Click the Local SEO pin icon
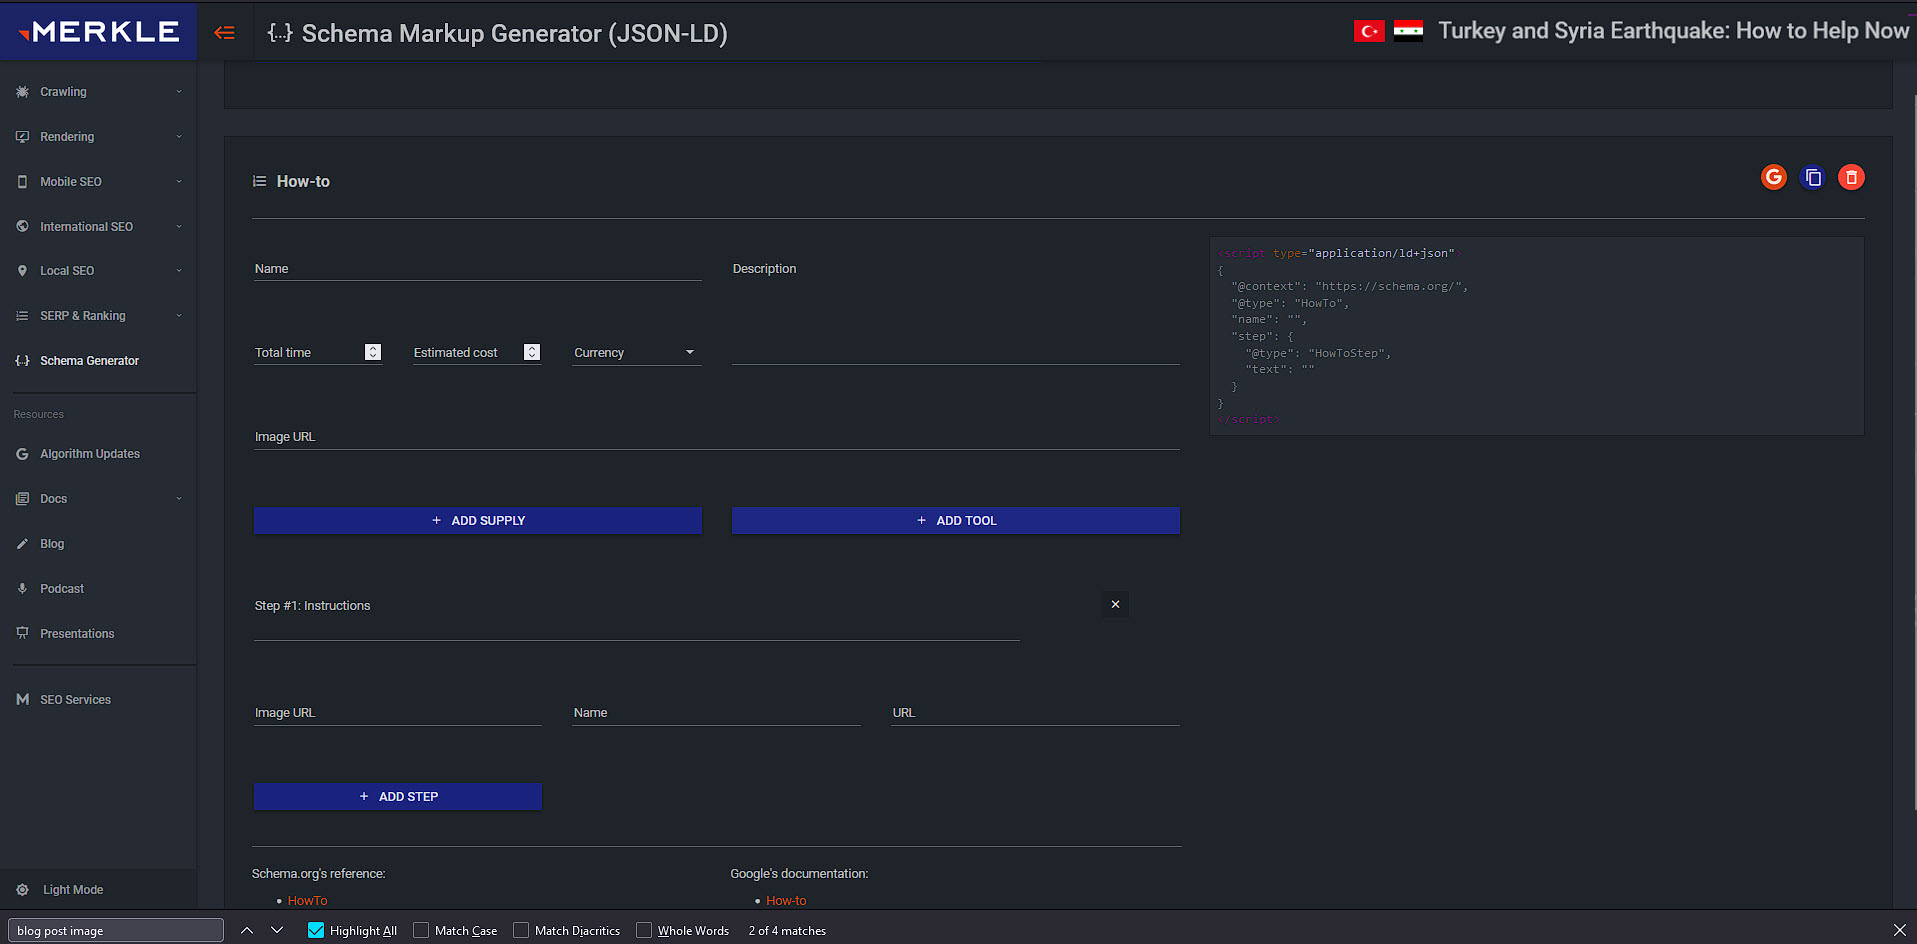The height and width of the screenshot is (944, 1917). tap(22, 270)
